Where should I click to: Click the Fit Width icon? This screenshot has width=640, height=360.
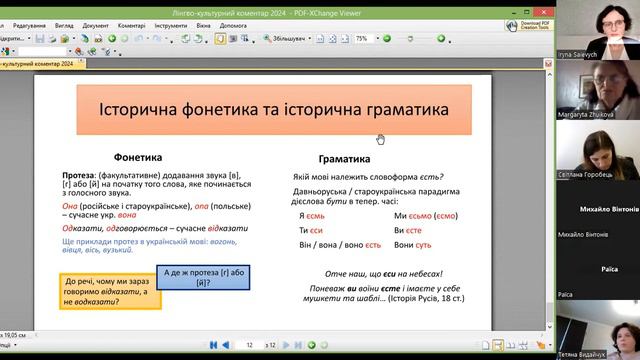(x=345, y=39)
